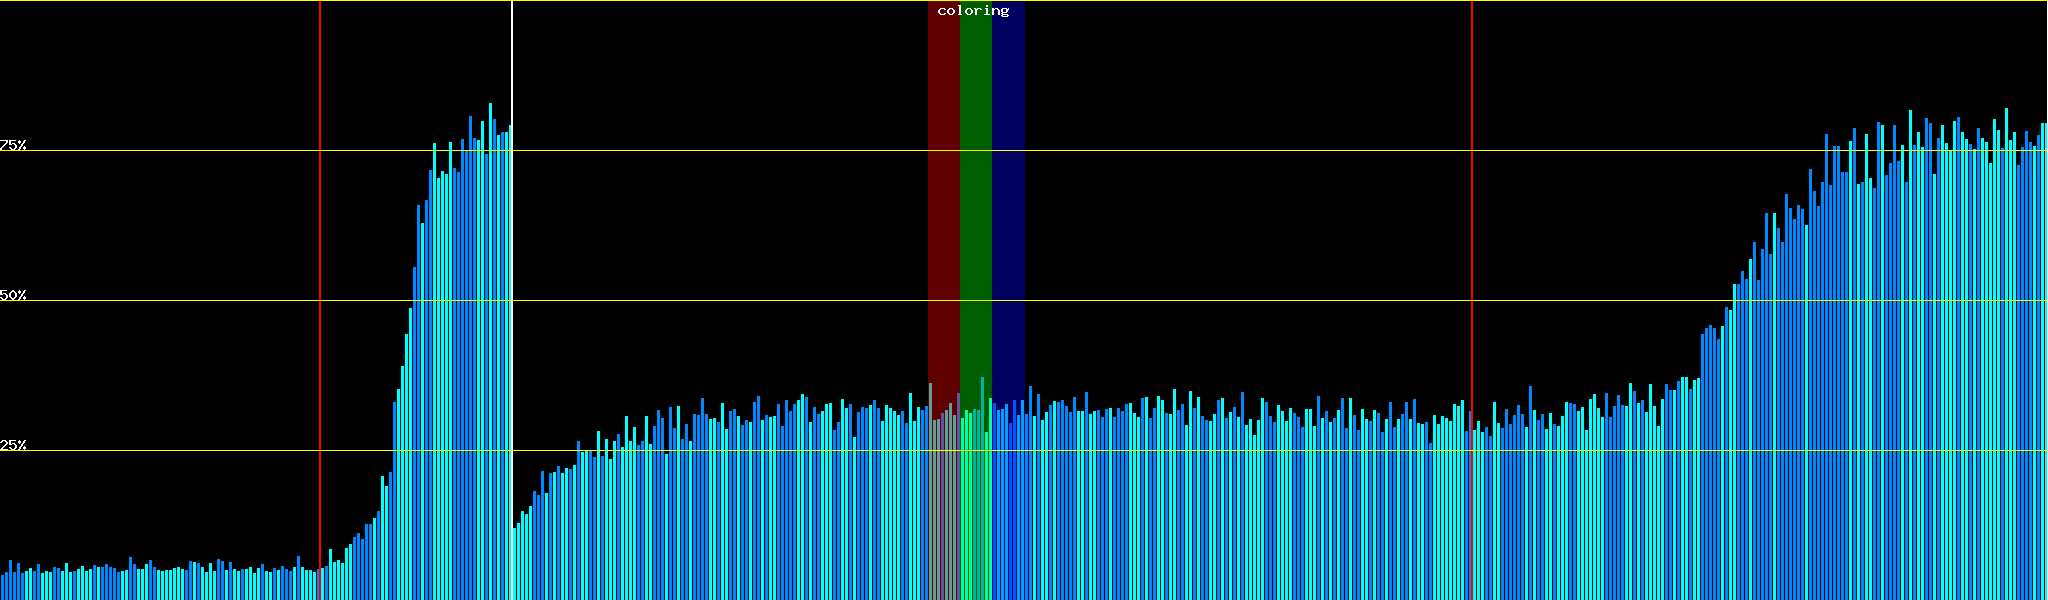The image size is (2048, 600).
Task: Click the white vertical marker line
Action: tap(512, 60)
